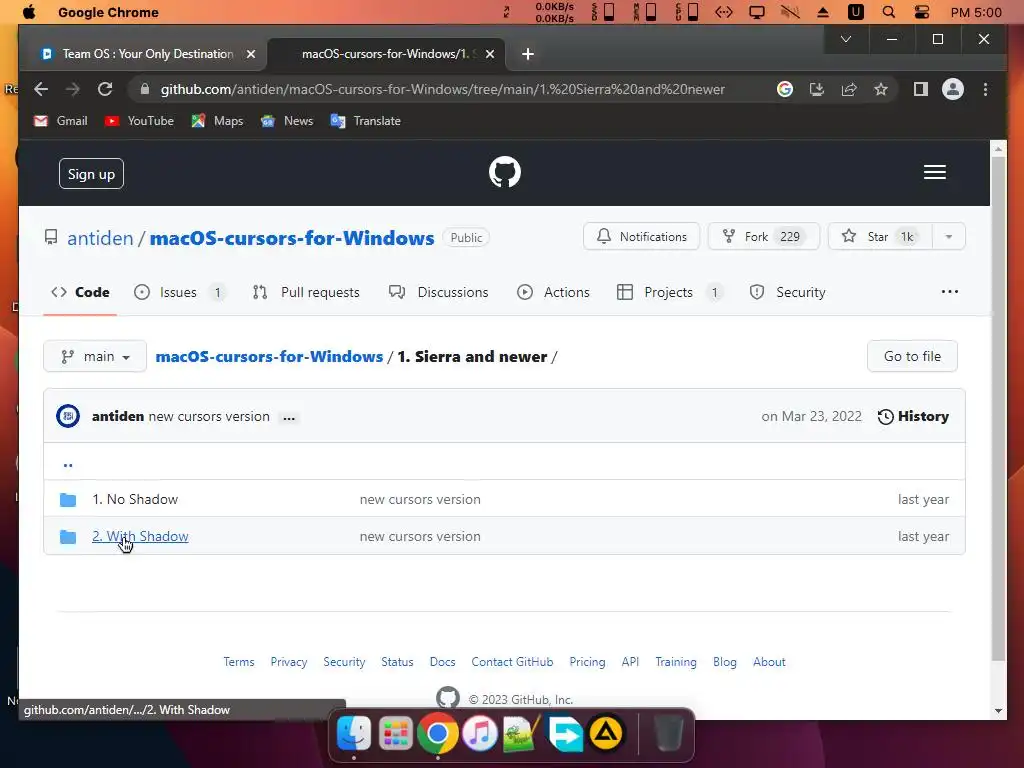Screen dimensions: 1024x768
Task: Click the macOS-cursors-for-Windows repo title link
Action: point(292,238)
